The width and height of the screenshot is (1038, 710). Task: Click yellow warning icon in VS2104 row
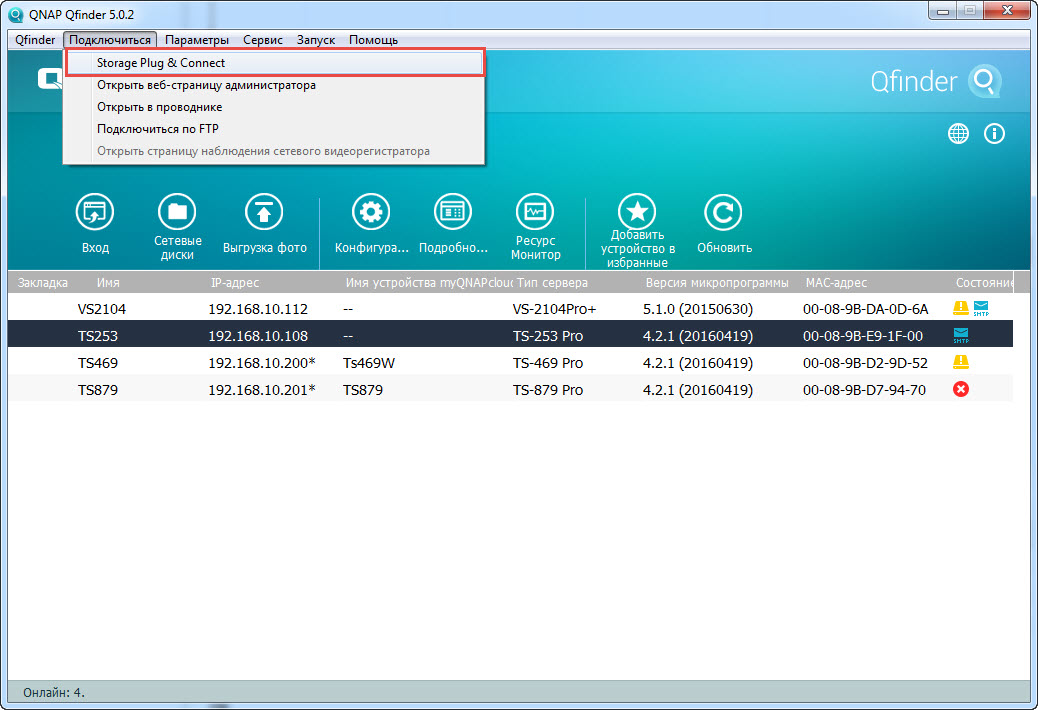961,308
